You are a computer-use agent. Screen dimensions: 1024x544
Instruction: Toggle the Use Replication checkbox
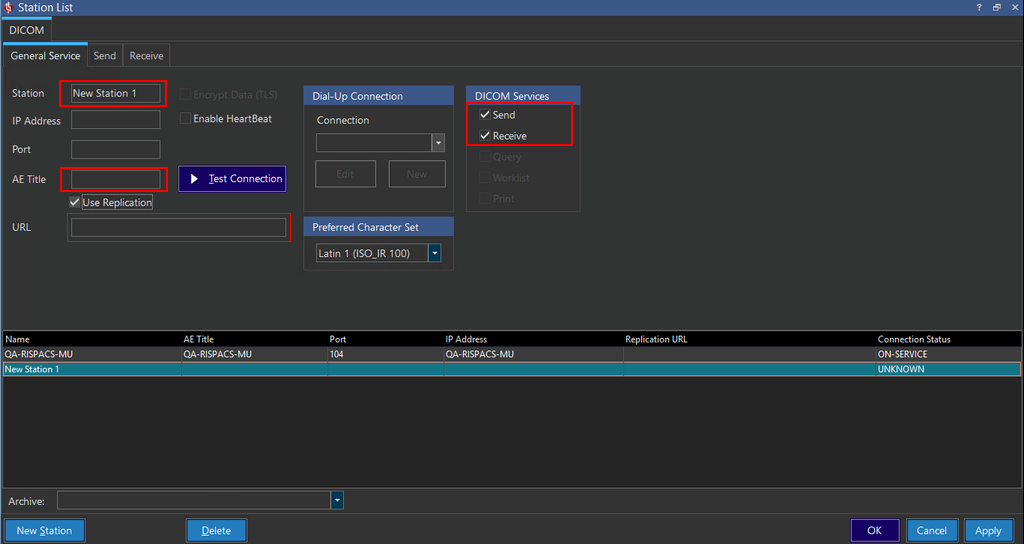(75, 203)
